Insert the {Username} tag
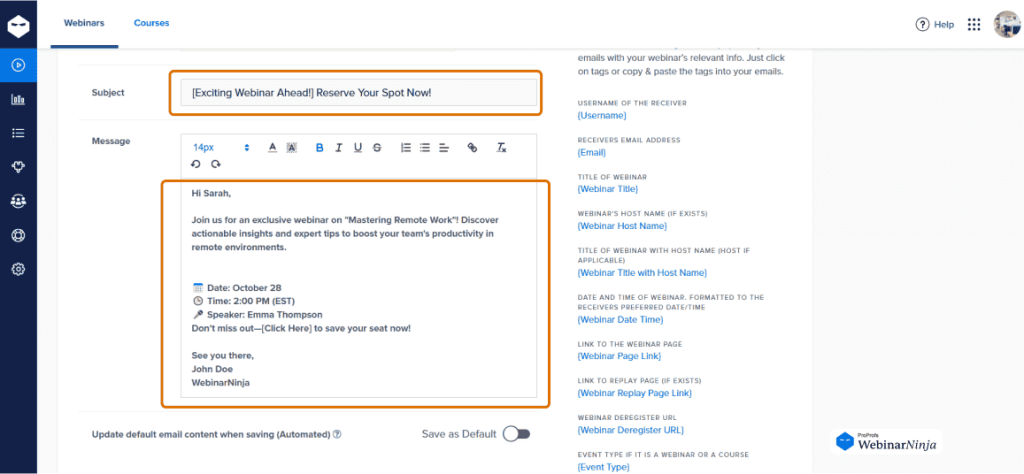Viewport: 1024px width, 474px height. [602, 115]
